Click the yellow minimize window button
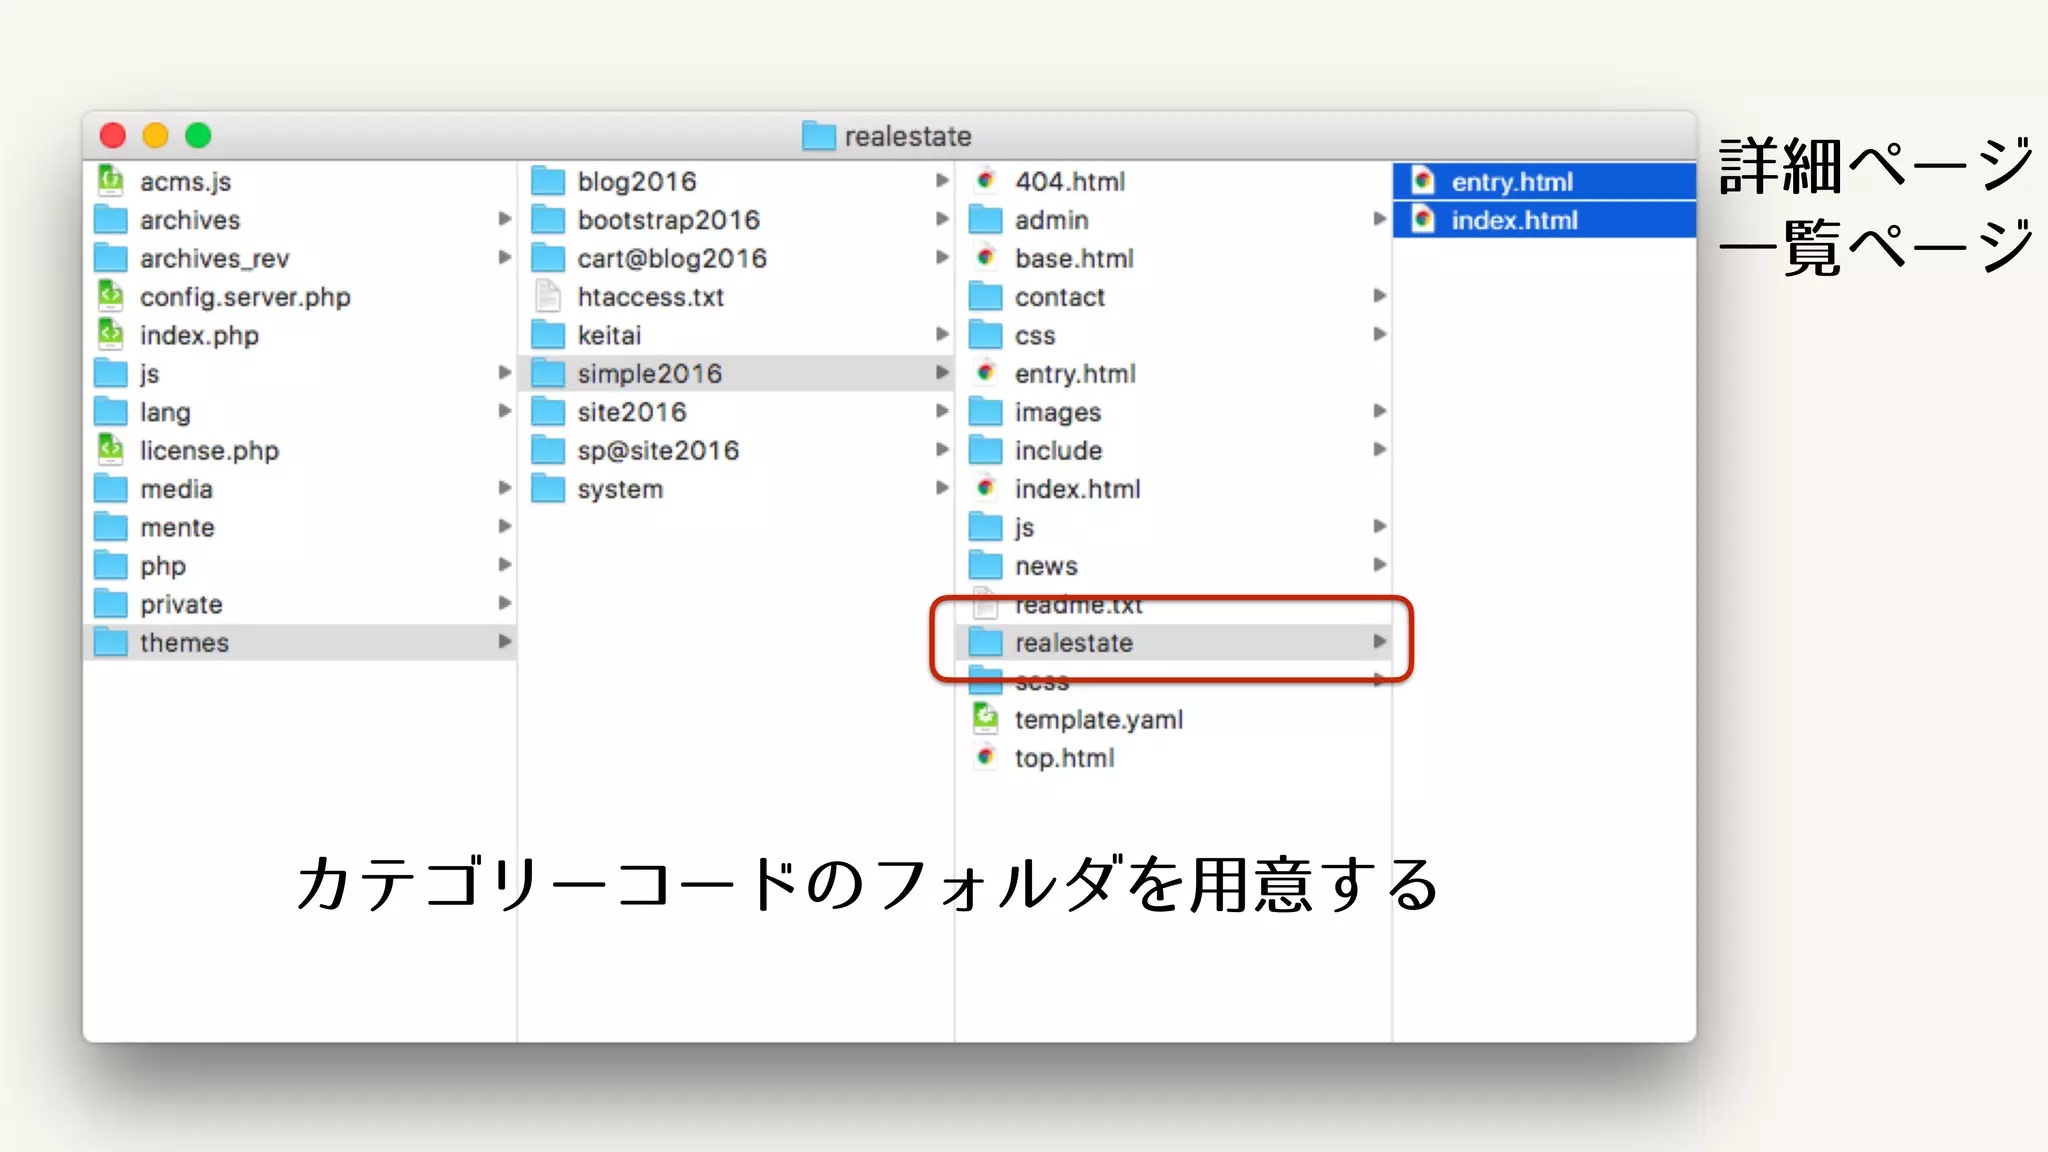The width and height of the screenshot is (2048, 1152). [x=155, y=135]
